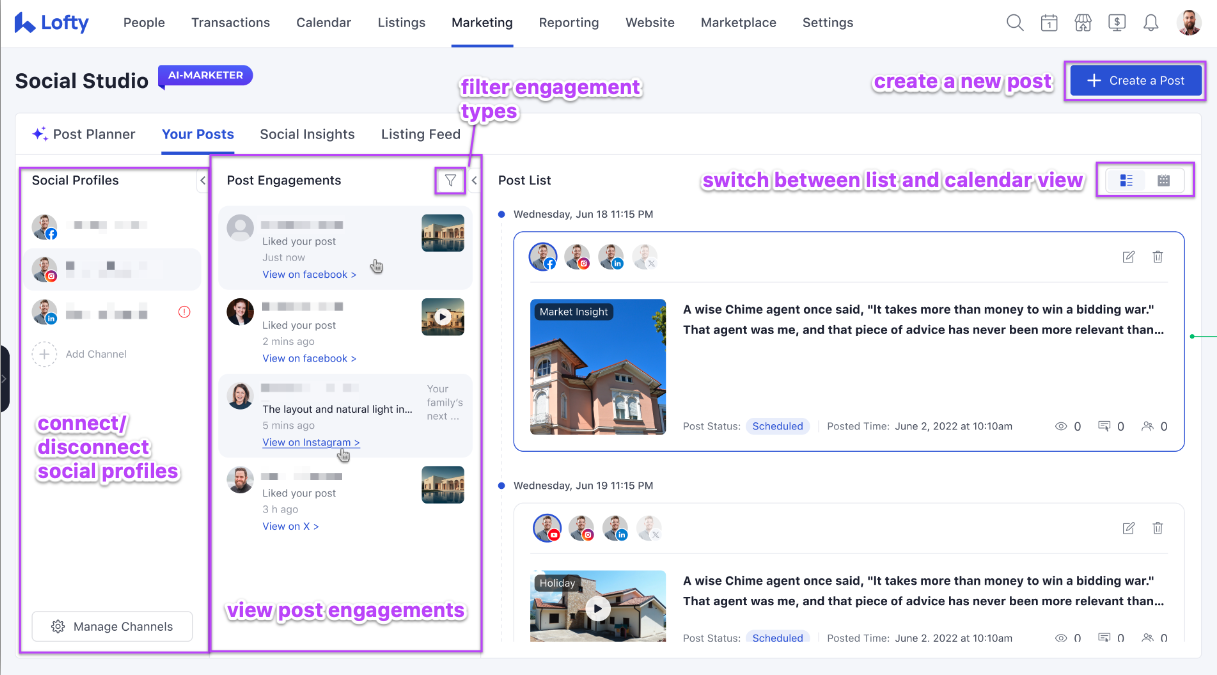Image resolution: width=1217 pixels, height=675 pixels.
Task: Open the Reporting menu
Action: (568, 23)
